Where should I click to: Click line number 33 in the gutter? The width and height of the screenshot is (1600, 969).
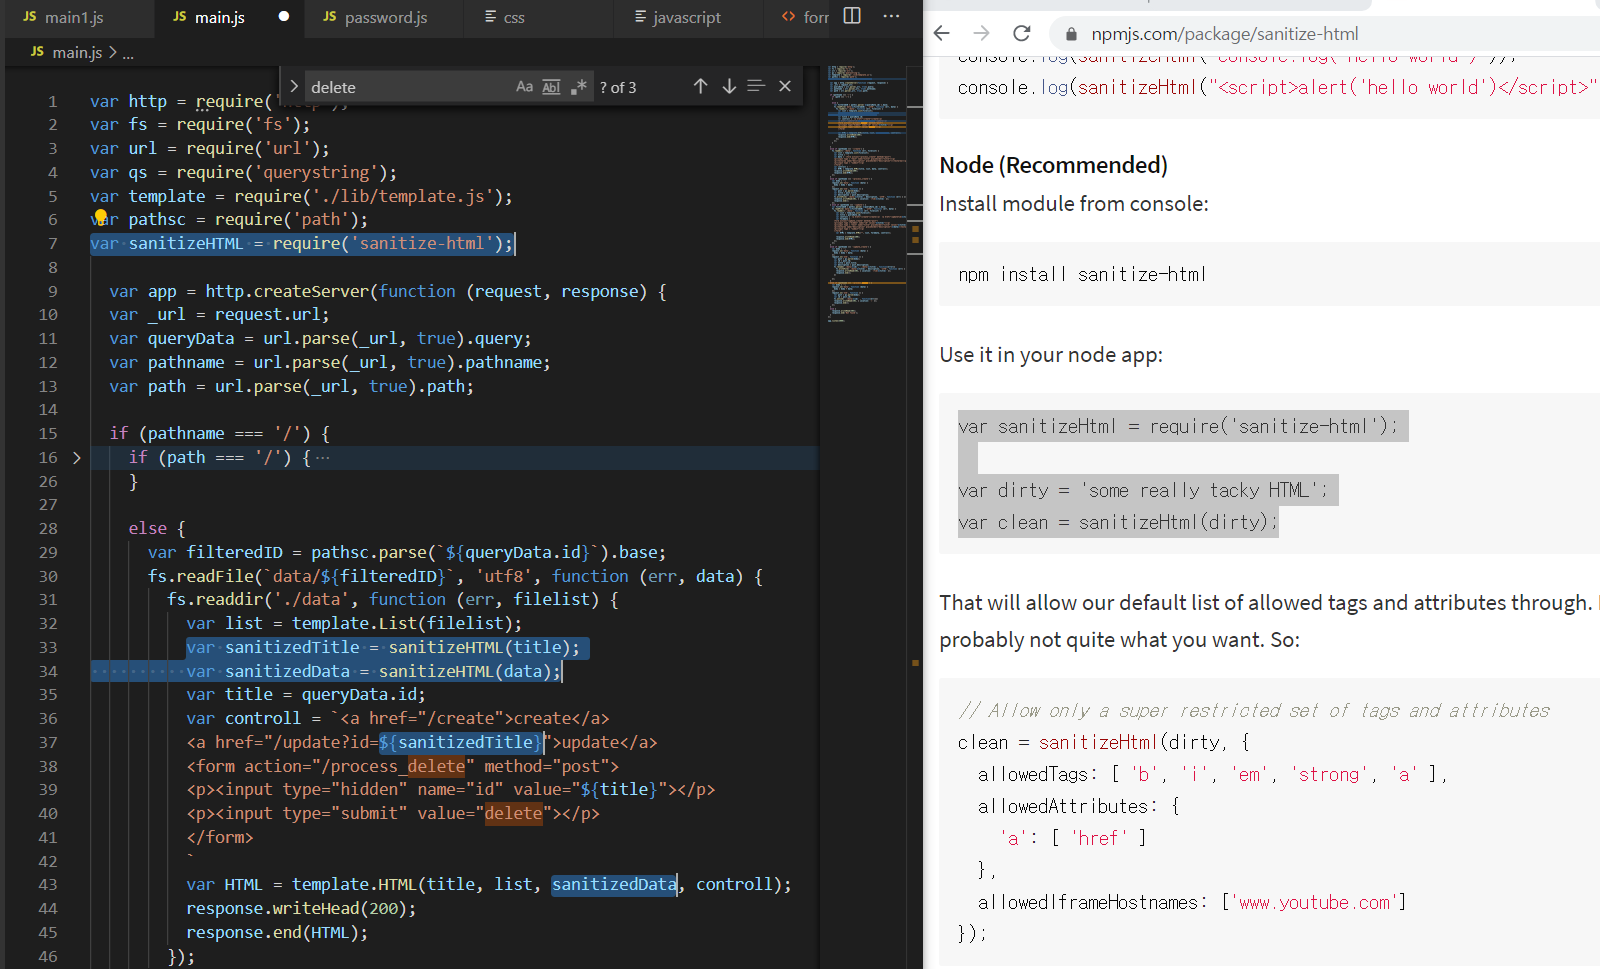pyautogui.click(x=48, y=647)
